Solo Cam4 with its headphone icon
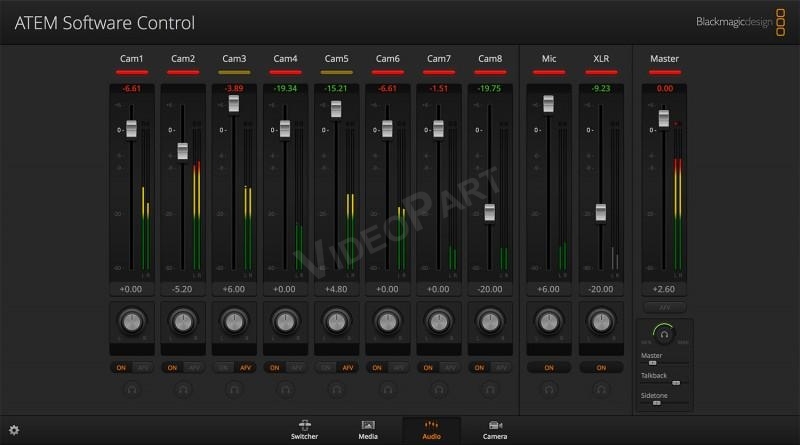This screenshot has width=800, height=445. point(285,390)
